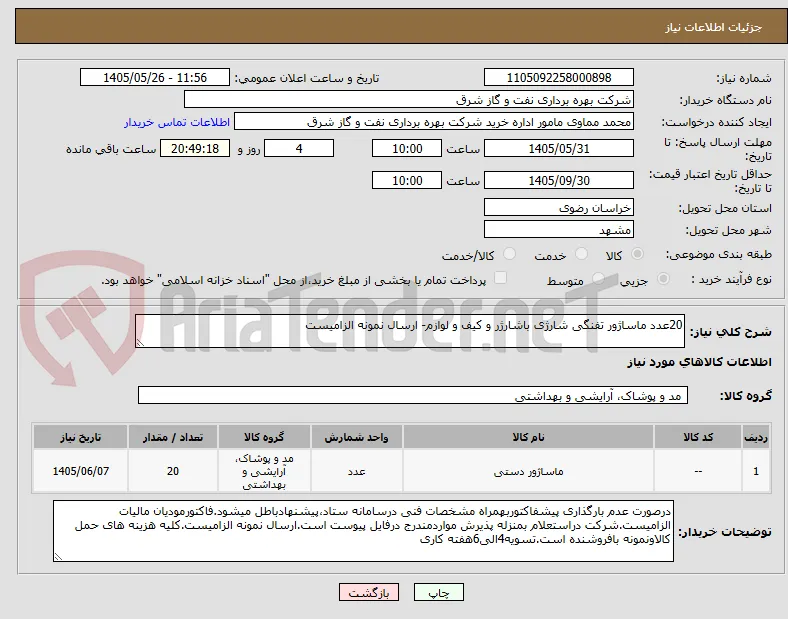Viewport: 788px width, 619px height.
Task: Click the need number field 1105092258000898
Action: pyautogui.click(x=559, y=77)
